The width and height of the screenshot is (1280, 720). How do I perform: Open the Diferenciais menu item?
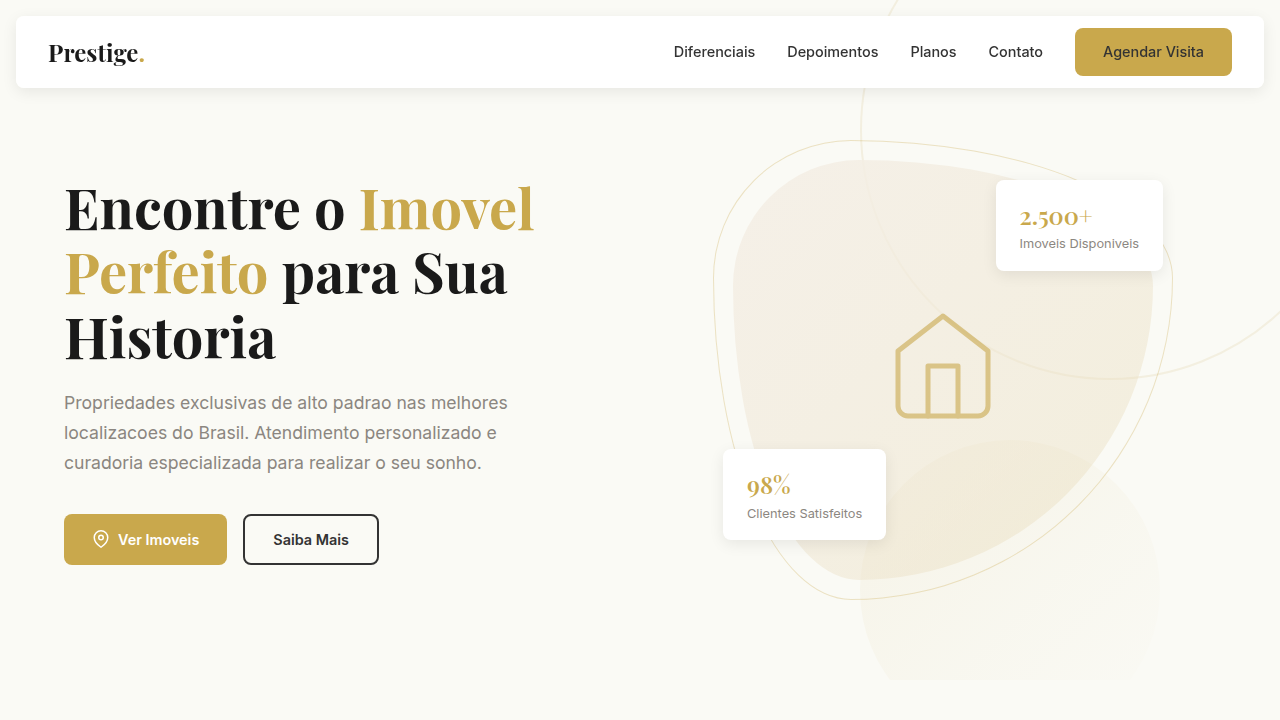pos(714,52)
